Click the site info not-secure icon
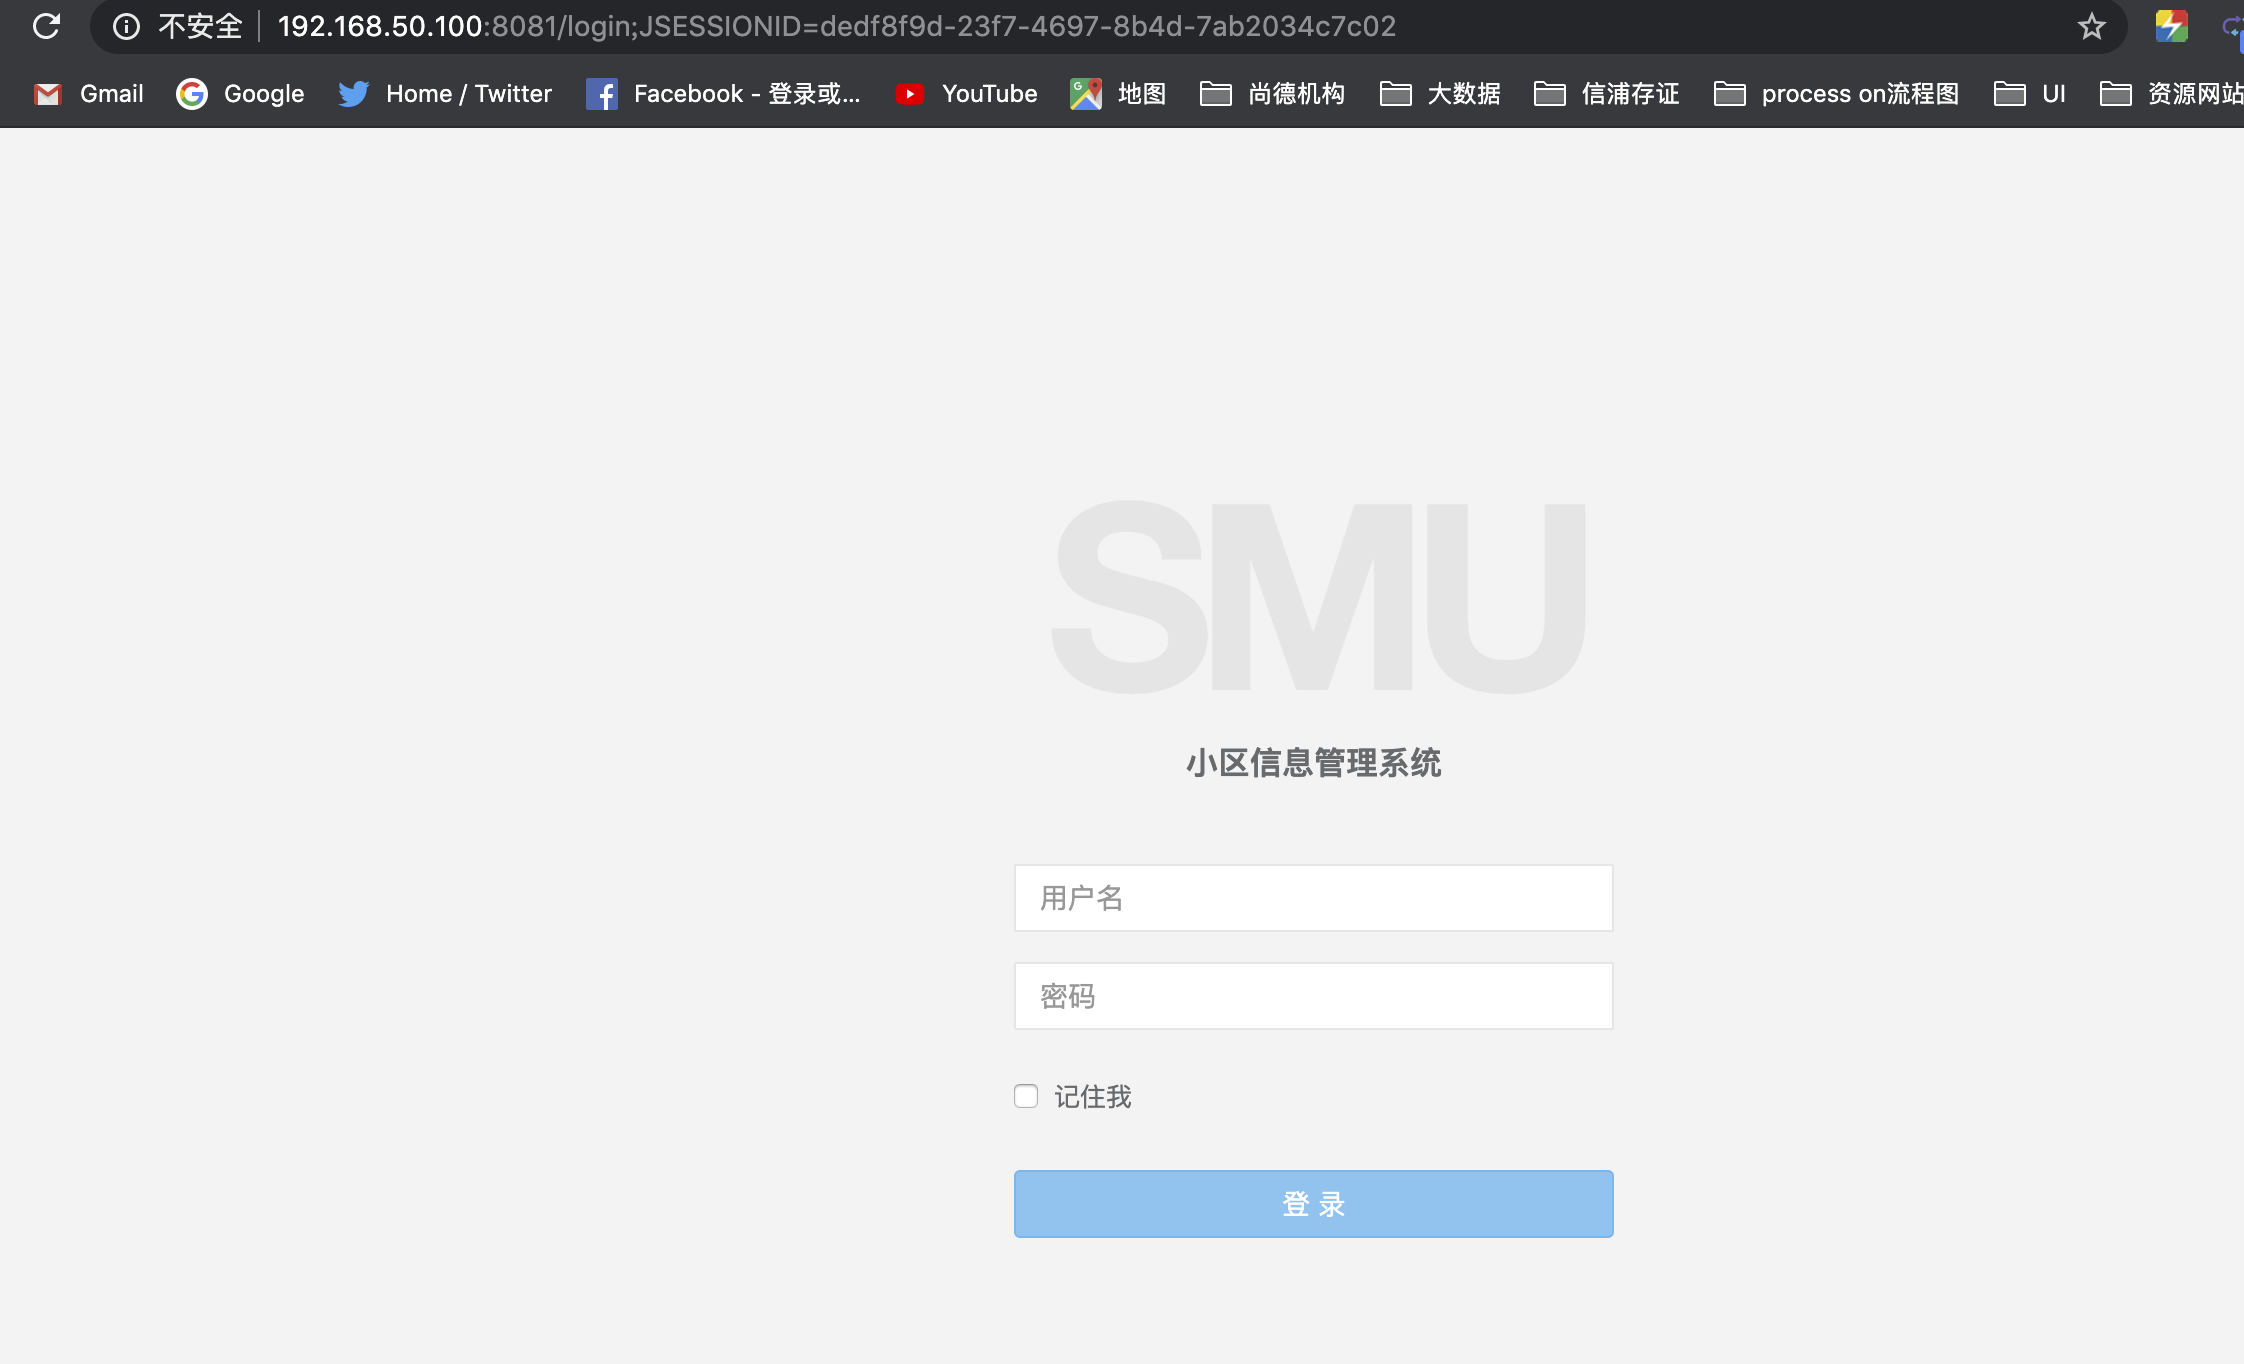This screenshot has width=2244, height=1364. pos(126,26)
